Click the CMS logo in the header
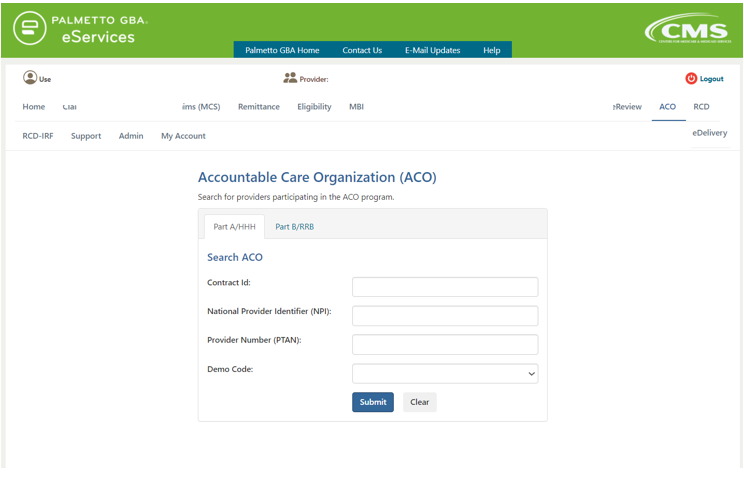The width and height of the screenshot is (744, 502). tap(688, 28)
